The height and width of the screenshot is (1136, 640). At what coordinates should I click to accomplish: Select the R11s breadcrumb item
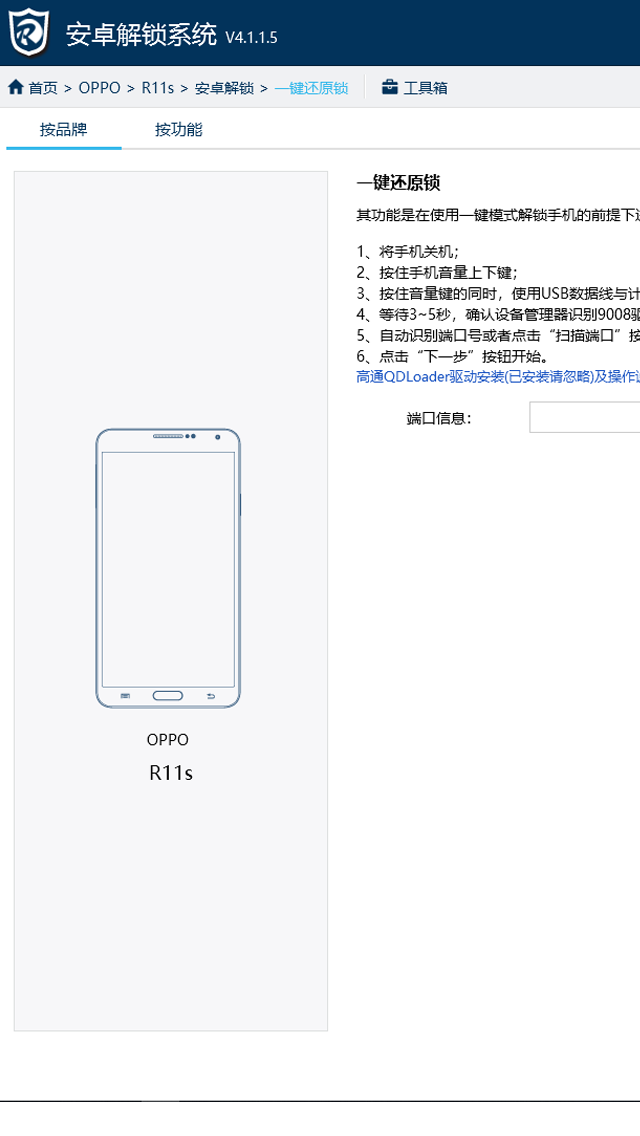point(157,88)
